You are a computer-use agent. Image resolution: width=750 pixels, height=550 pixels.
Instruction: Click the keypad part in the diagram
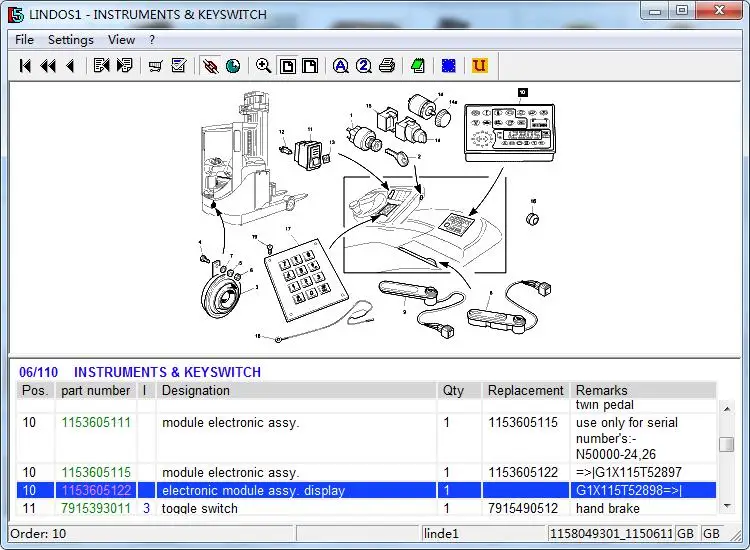[306, 282]
